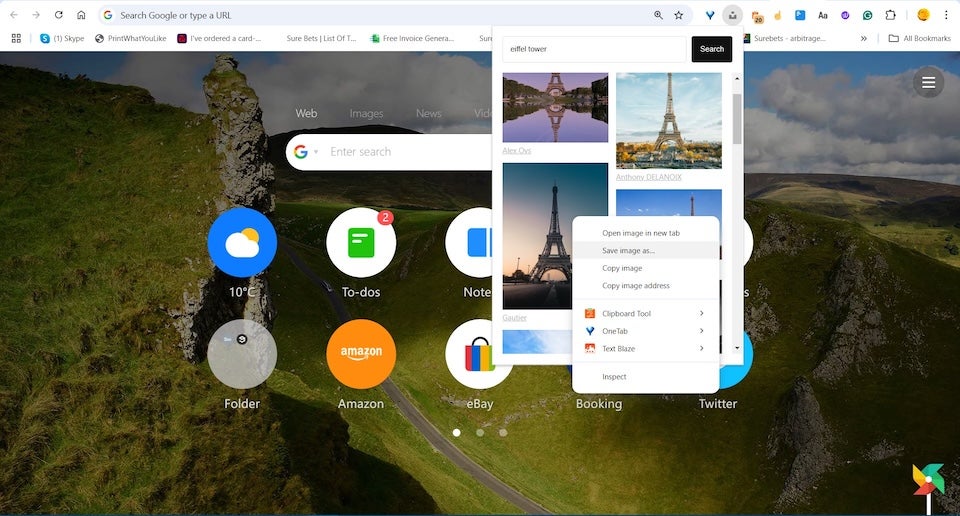960x516 pixels.
Task: Open the PrintWhatYouLike bookmark
Action: click(130, 38)
